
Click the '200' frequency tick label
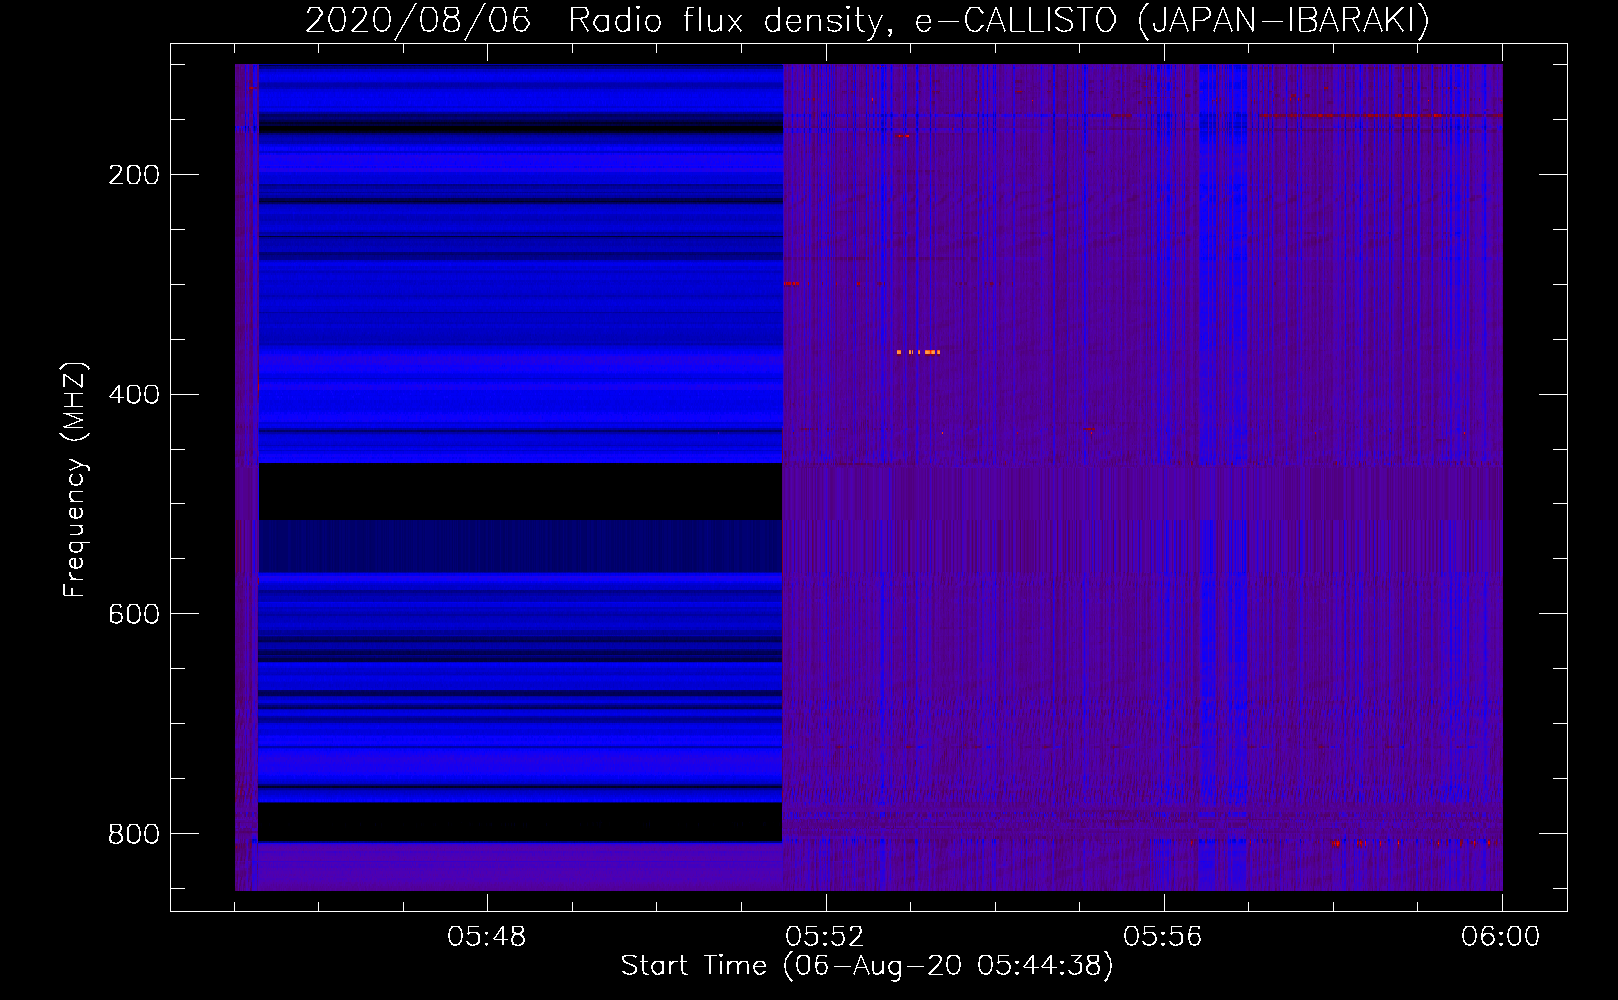point(134,175)
